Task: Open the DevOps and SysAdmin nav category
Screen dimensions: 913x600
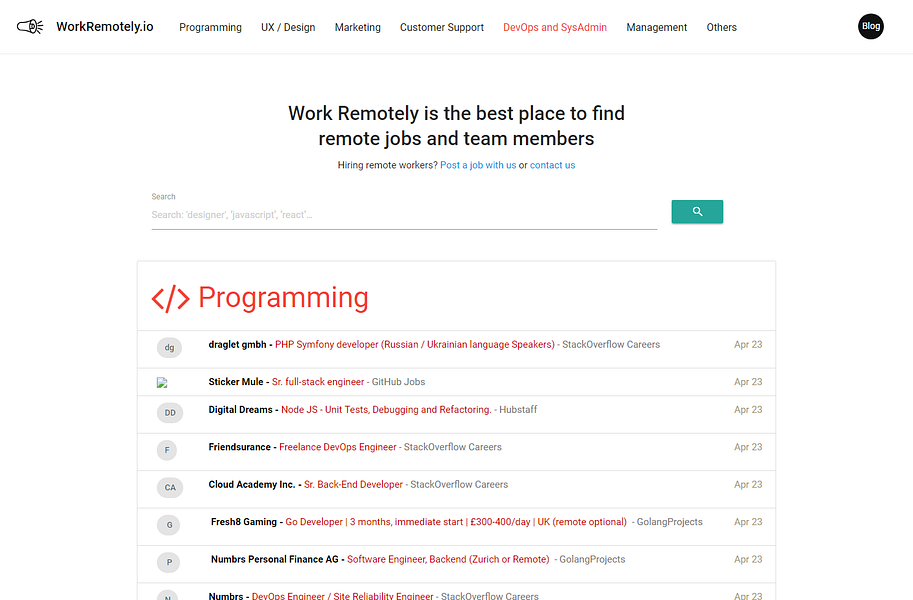Action: [x=555, y=27]
